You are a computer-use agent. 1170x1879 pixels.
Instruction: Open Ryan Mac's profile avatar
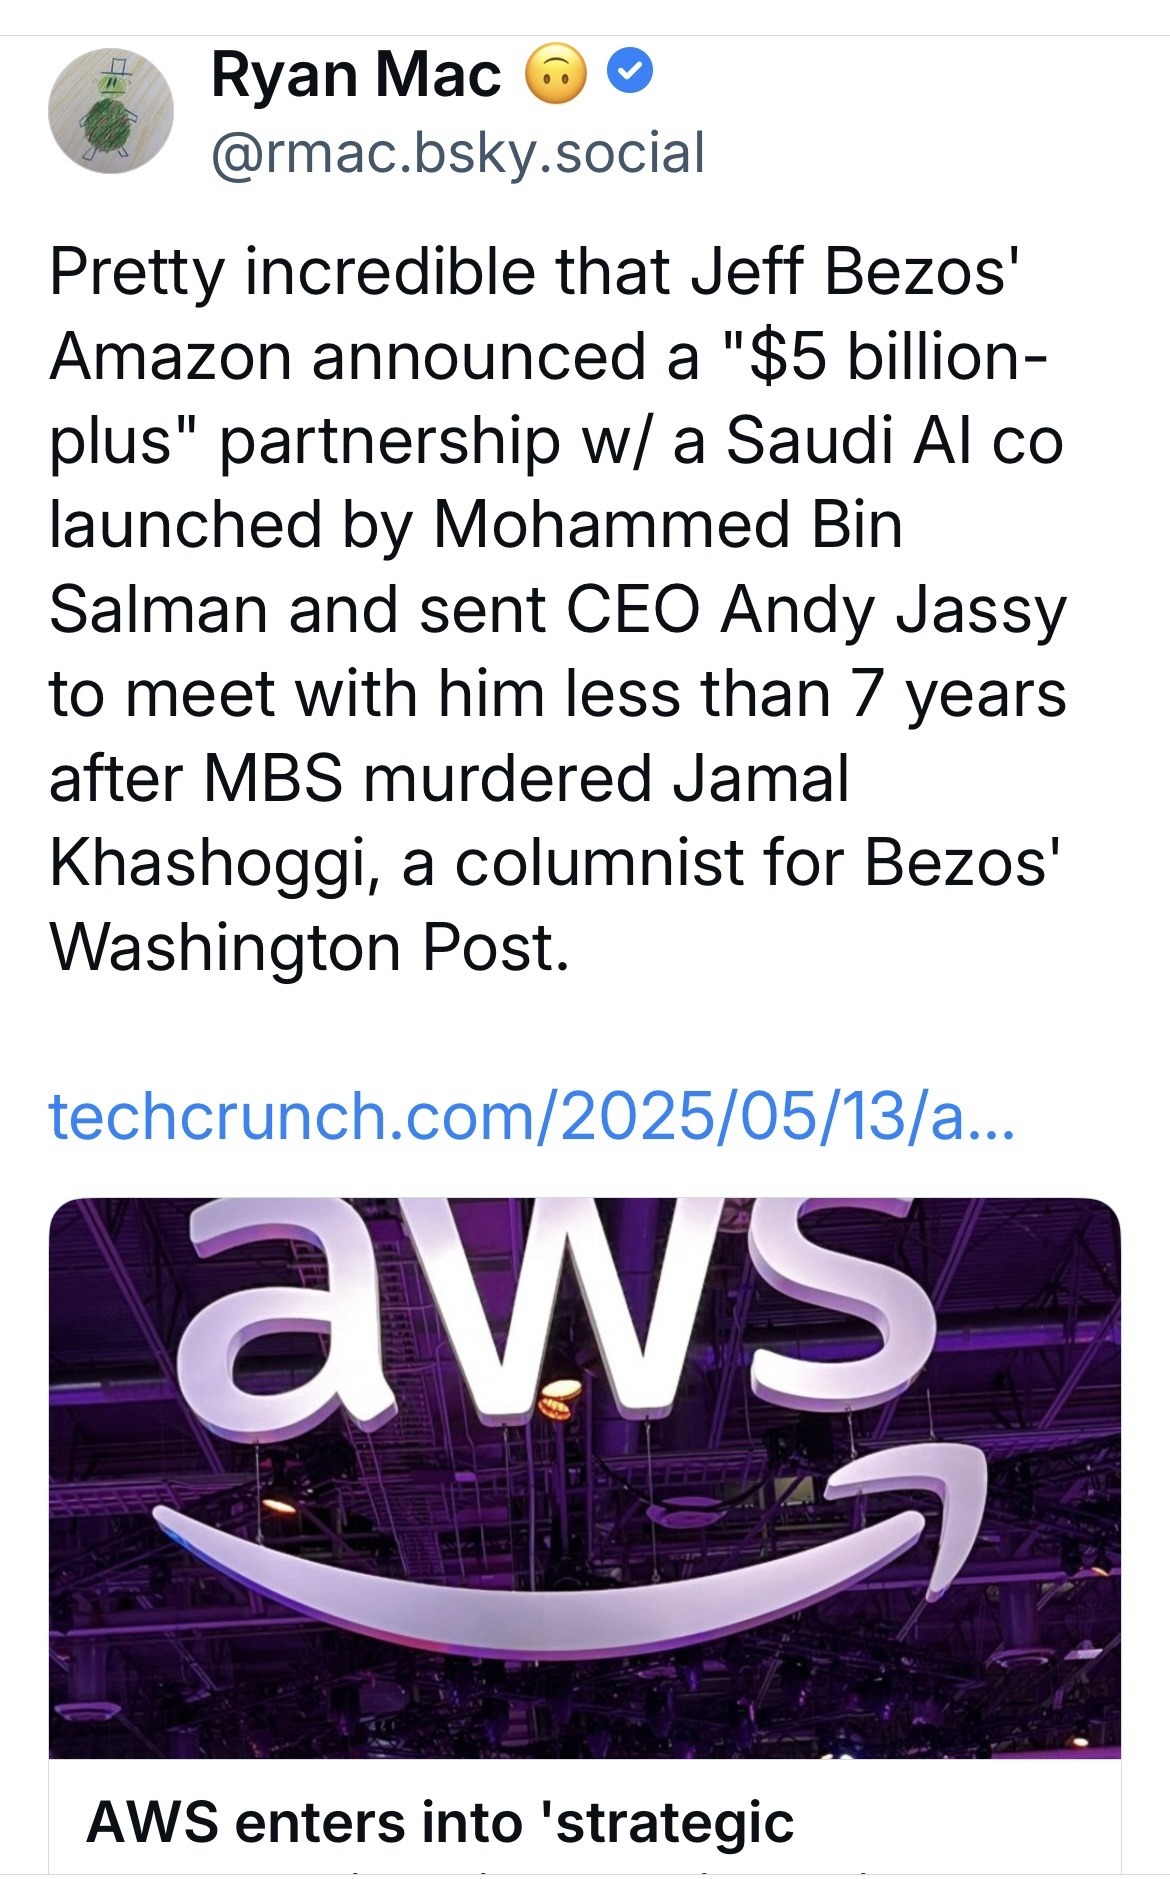coord(111,111)
